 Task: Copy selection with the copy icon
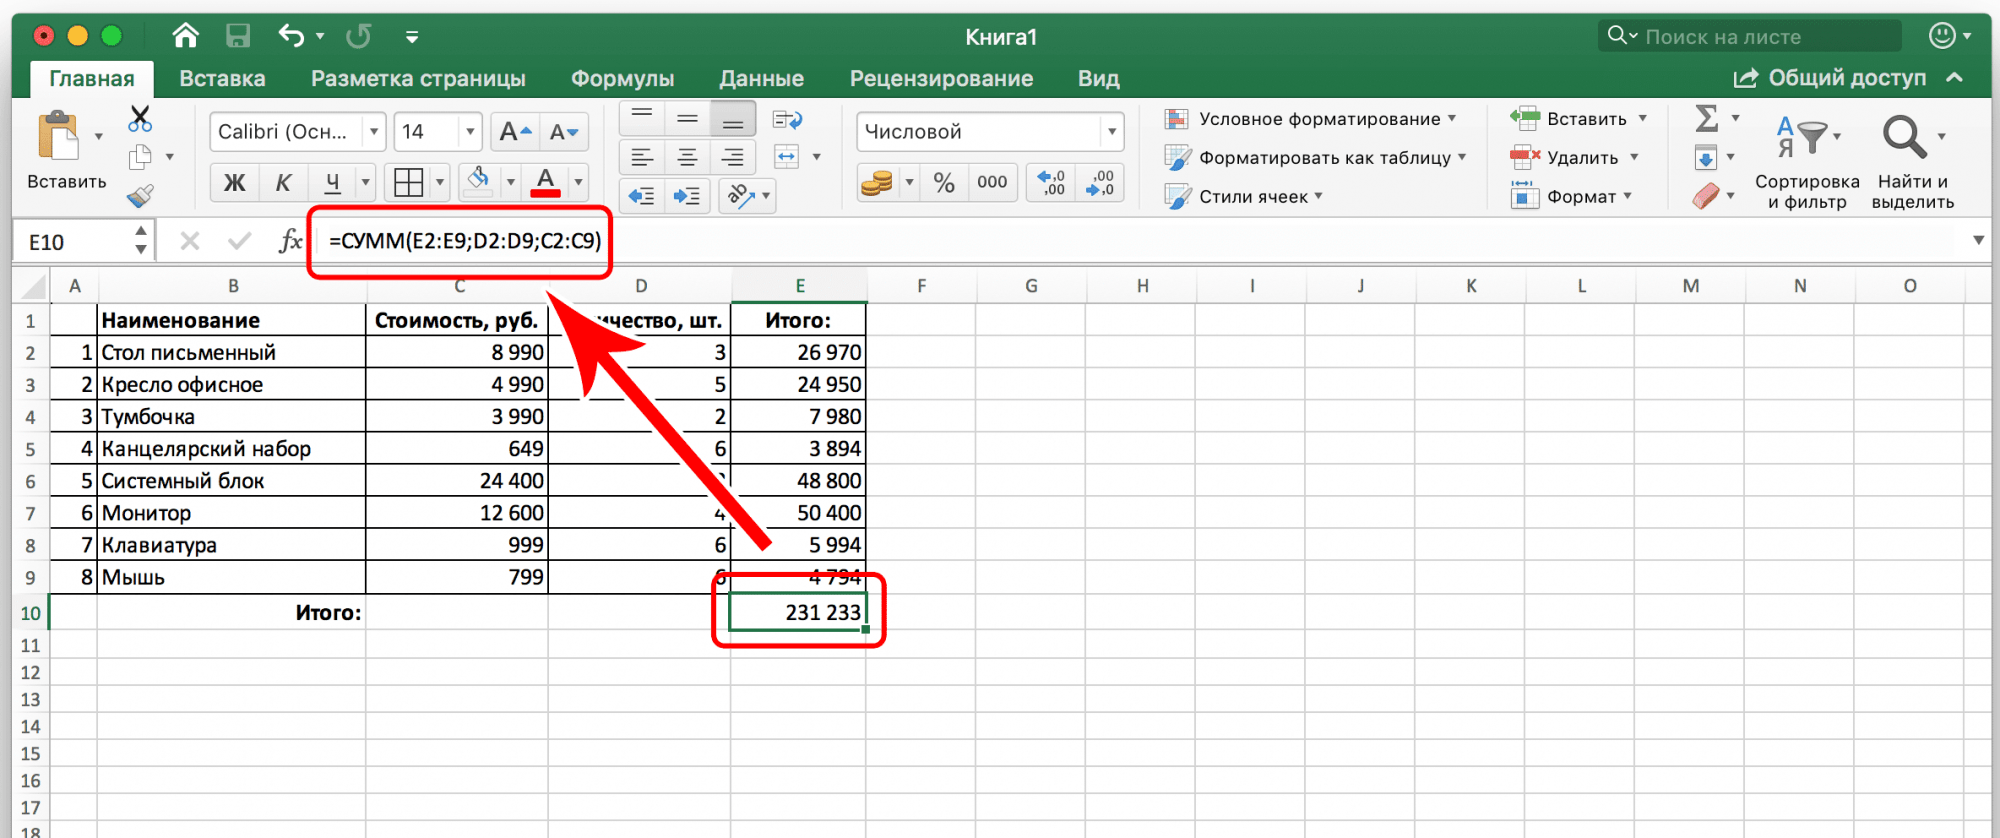(x=140, y=157)
